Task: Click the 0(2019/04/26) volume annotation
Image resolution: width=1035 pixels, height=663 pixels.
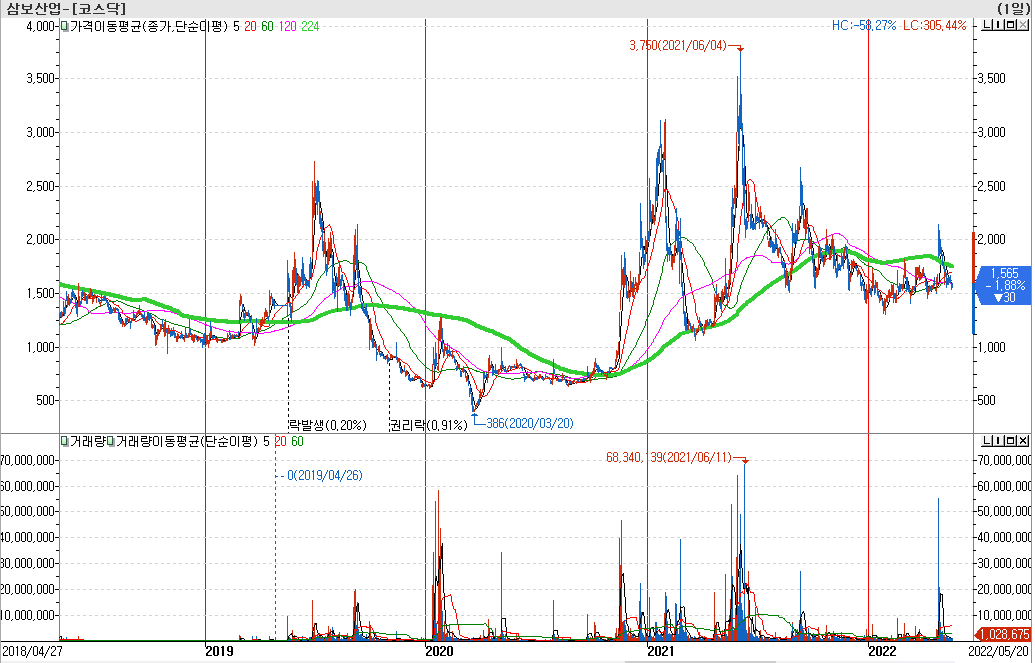Action: (325, 475)
